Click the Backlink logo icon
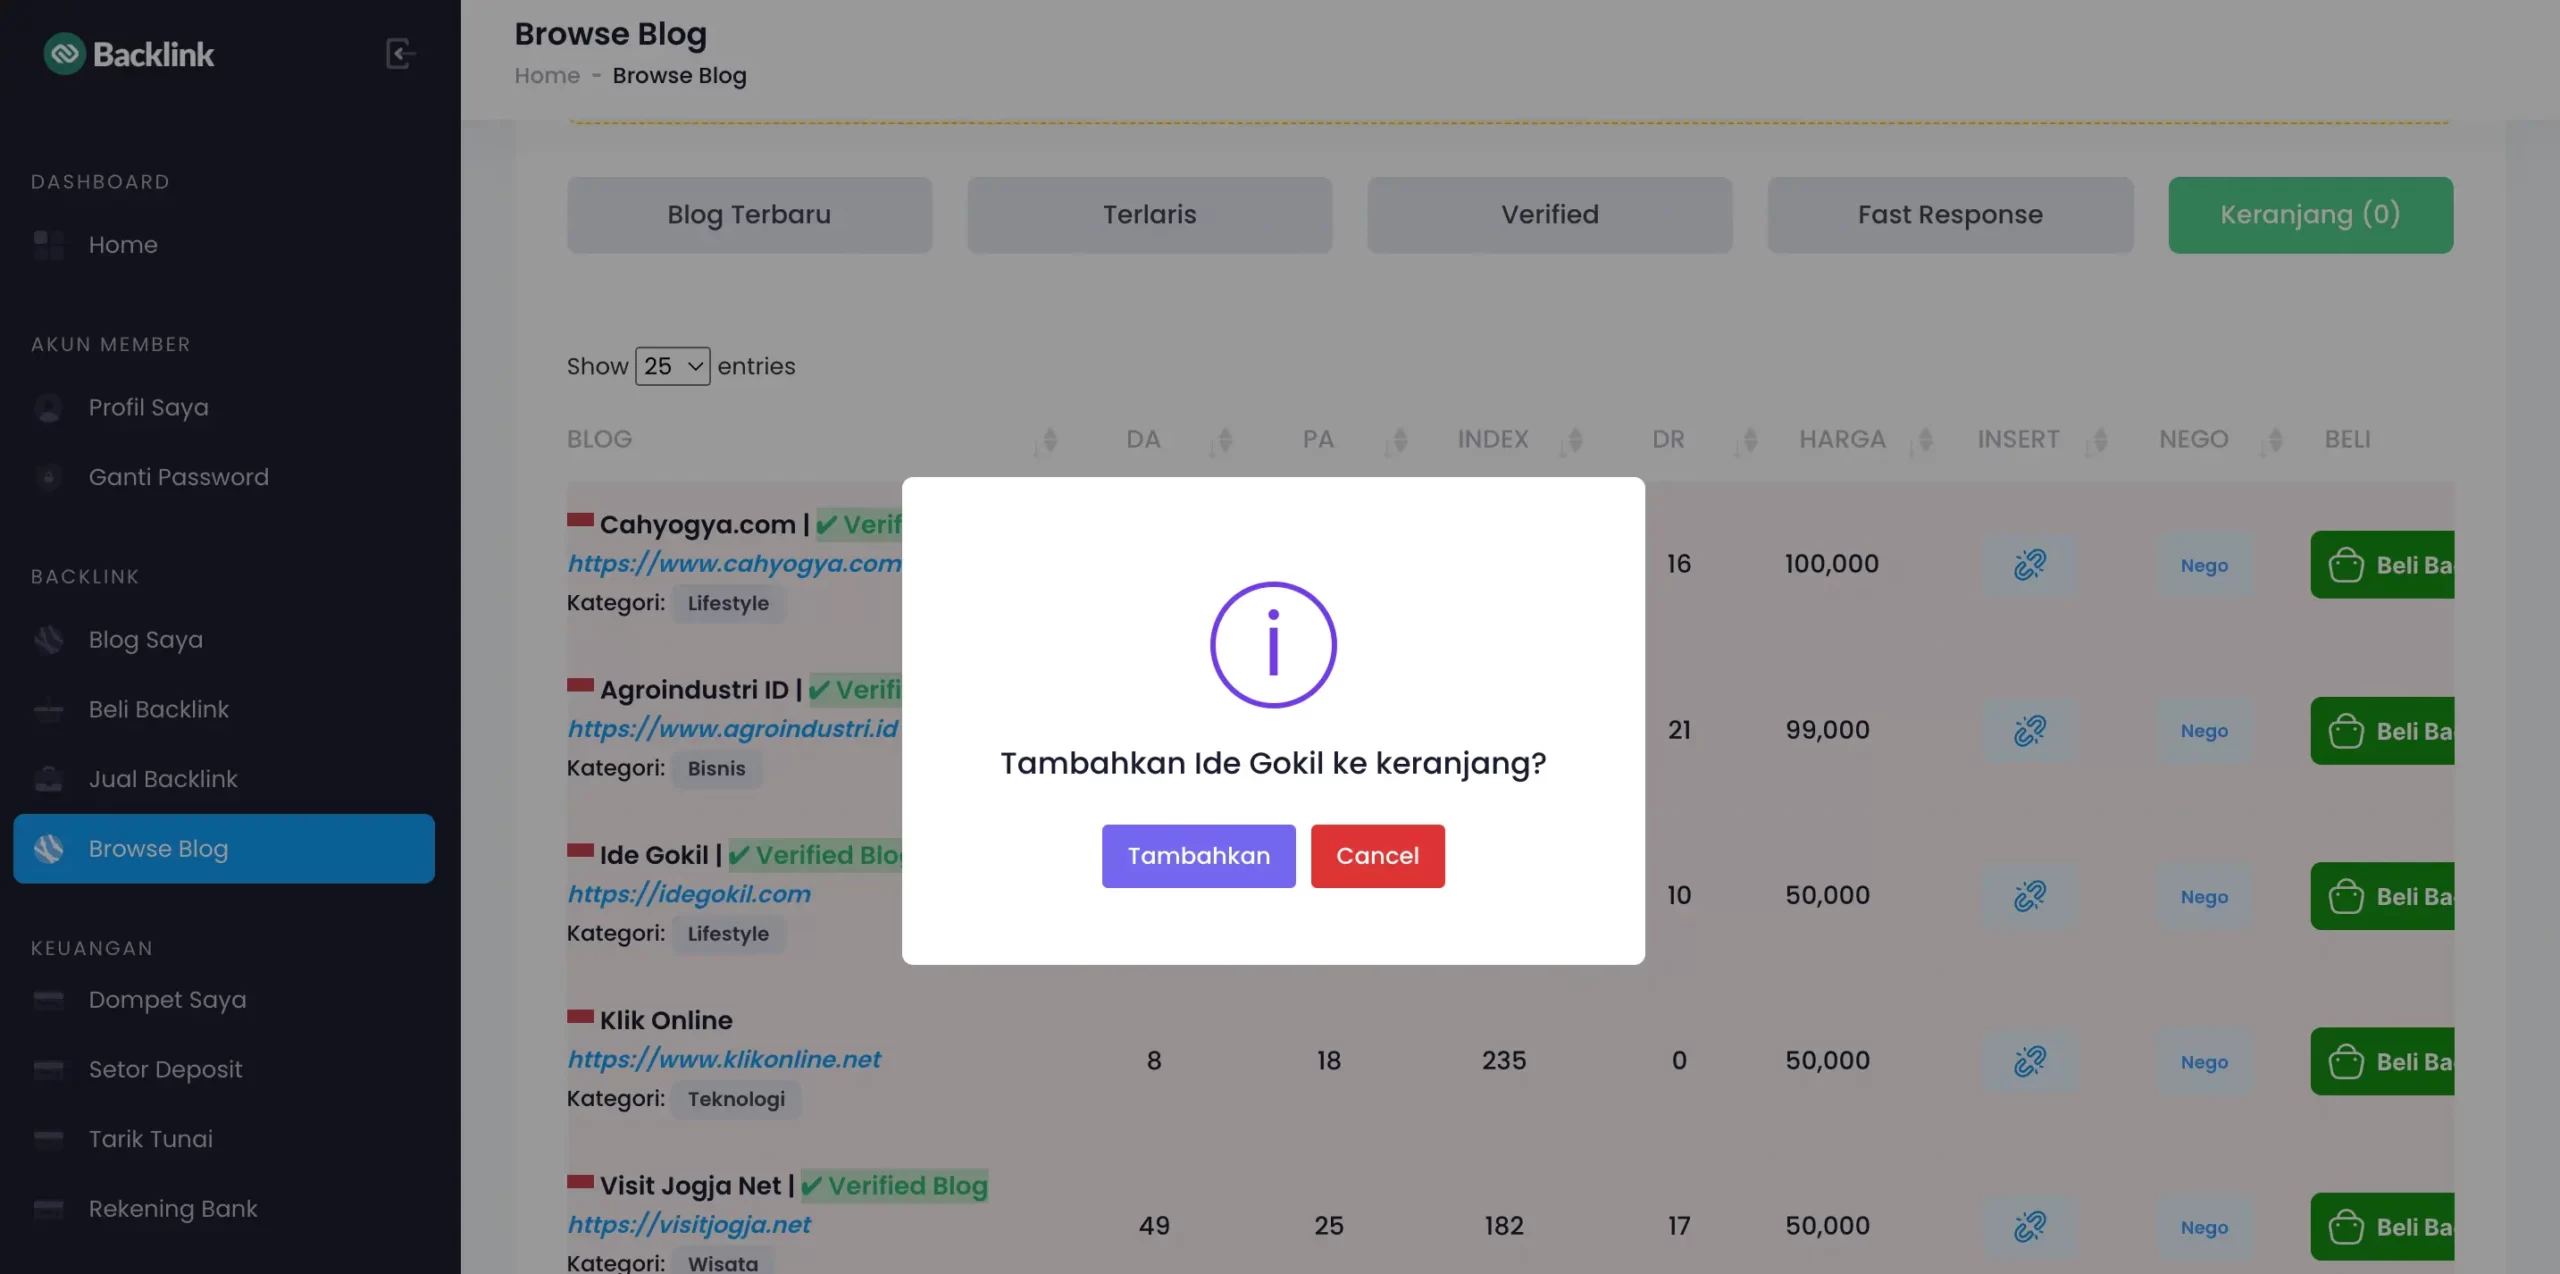Viewport: 2560px width, 1274px height. click(x=66, y=53)
